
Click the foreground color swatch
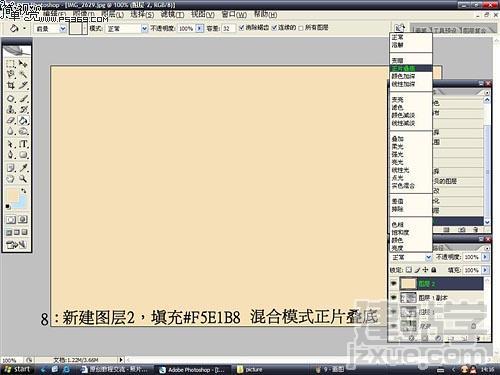pos(12,195)
